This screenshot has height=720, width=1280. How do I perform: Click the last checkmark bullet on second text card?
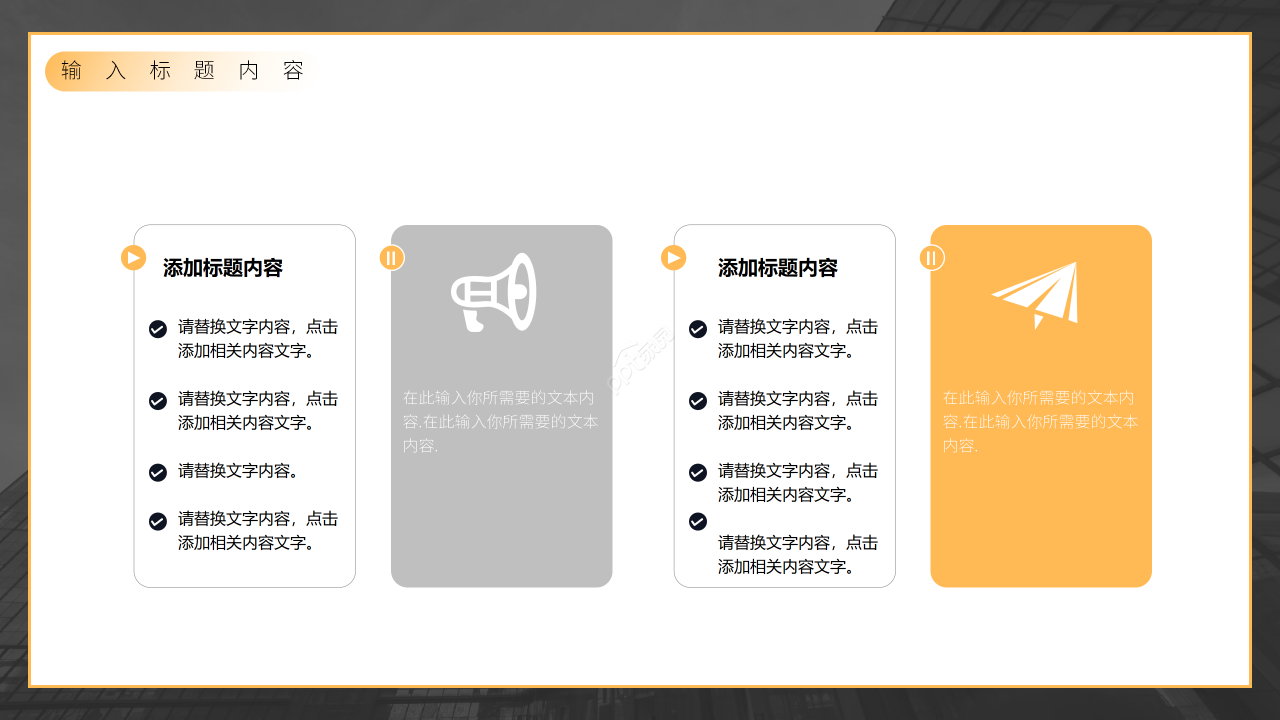[x=697, y=521]
